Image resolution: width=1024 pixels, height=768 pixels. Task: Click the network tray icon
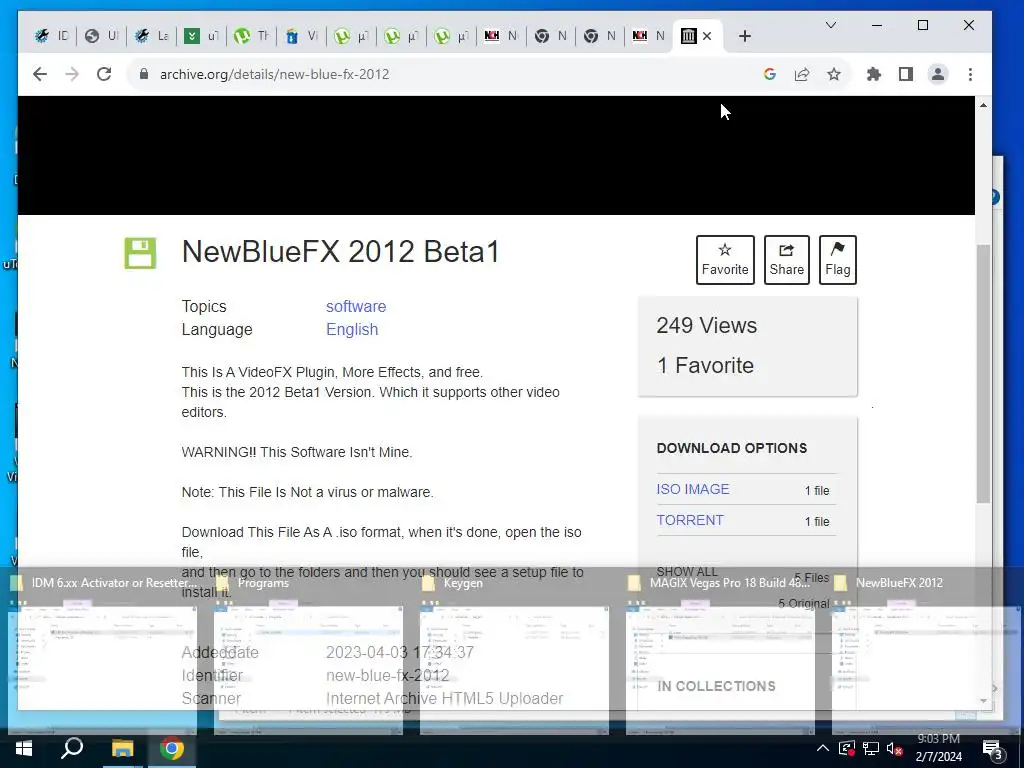[x=871, y=749]
